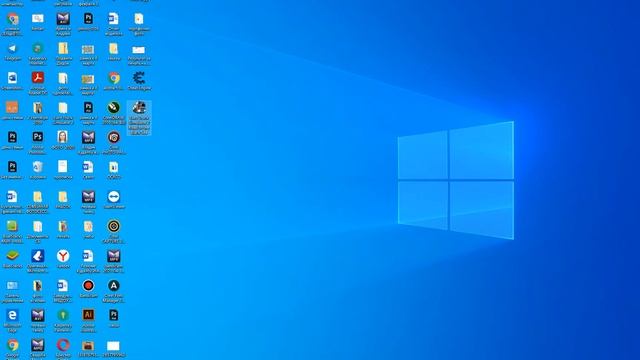Open the Telegram desktop shortcut

pyautogui.click(x=13, y=49)
